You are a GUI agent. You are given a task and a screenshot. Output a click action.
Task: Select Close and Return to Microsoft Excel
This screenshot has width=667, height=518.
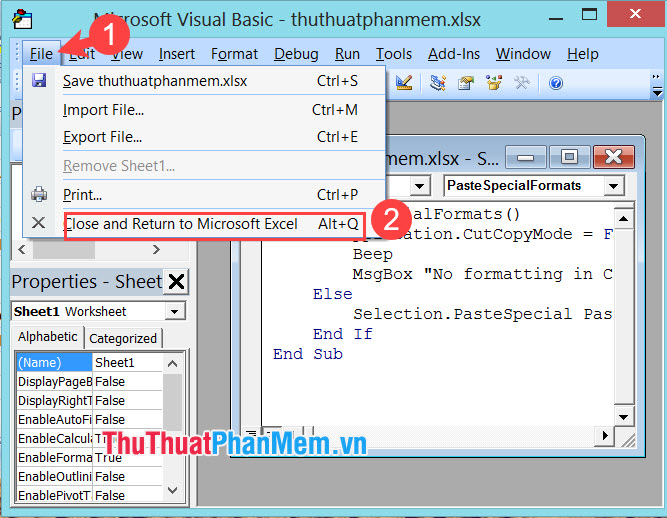coord(205,224)
